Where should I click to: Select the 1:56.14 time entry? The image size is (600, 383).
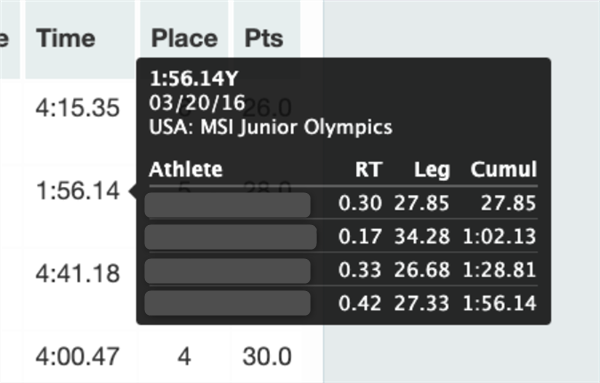click(78, 191)
